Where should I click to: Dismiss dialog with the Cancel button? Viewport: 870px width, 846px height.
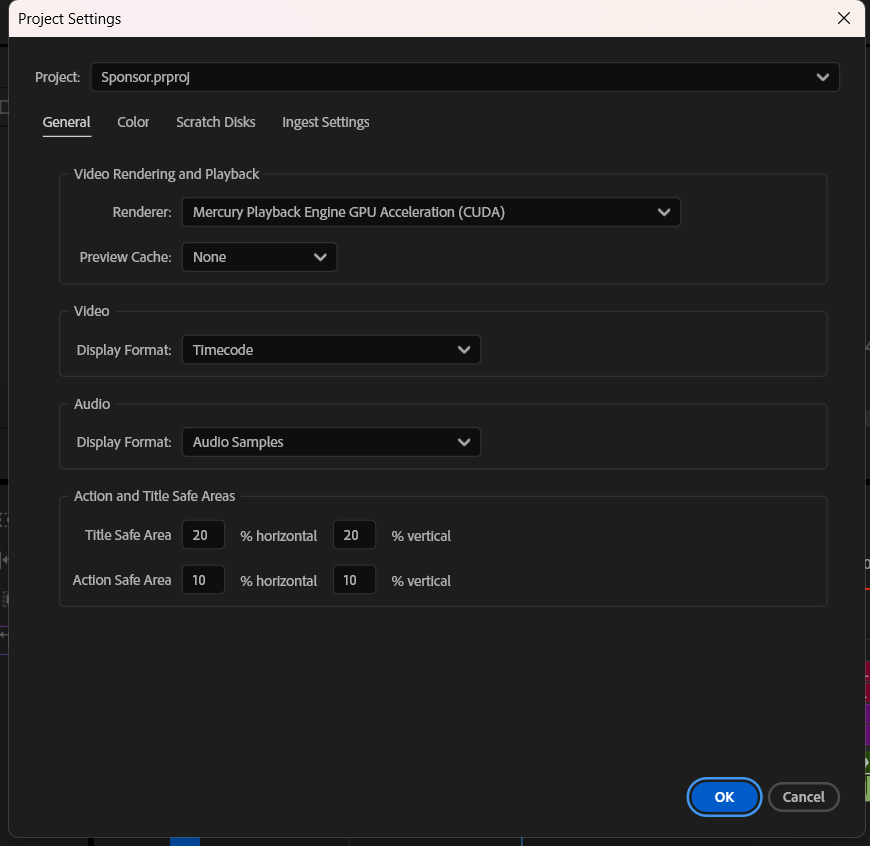point(803,797)
